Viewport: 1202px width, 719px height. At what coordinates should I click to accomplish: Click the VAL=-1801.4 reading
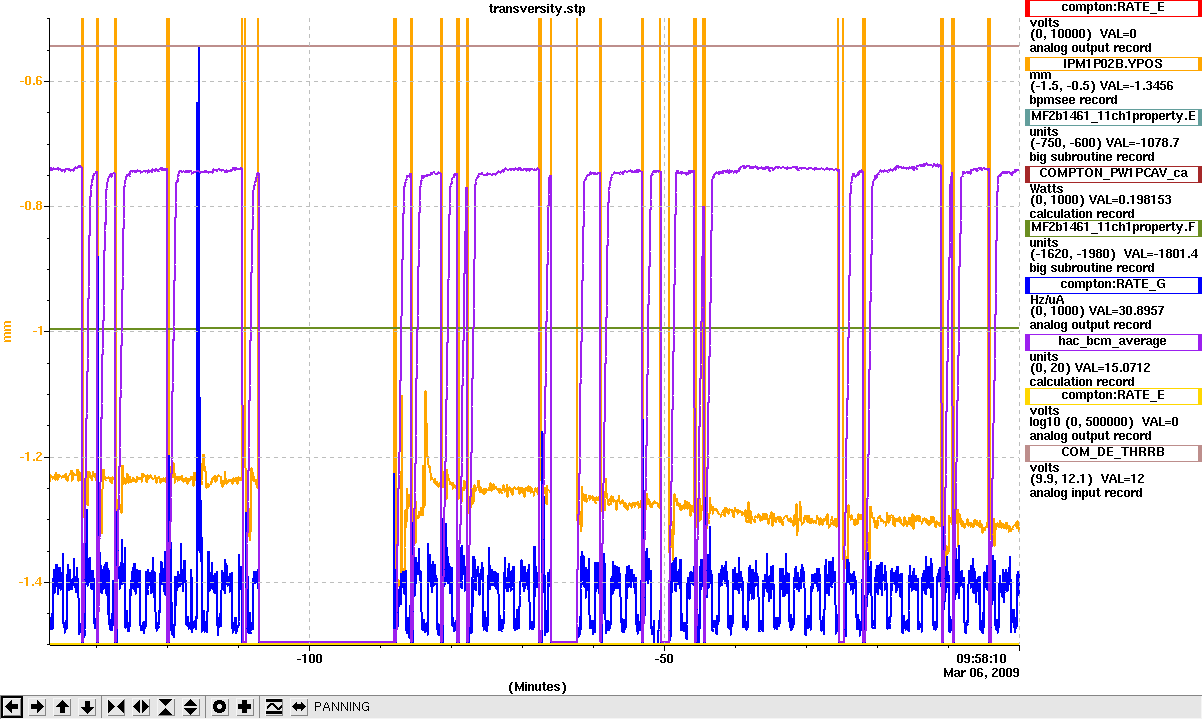pos(1161,254)
